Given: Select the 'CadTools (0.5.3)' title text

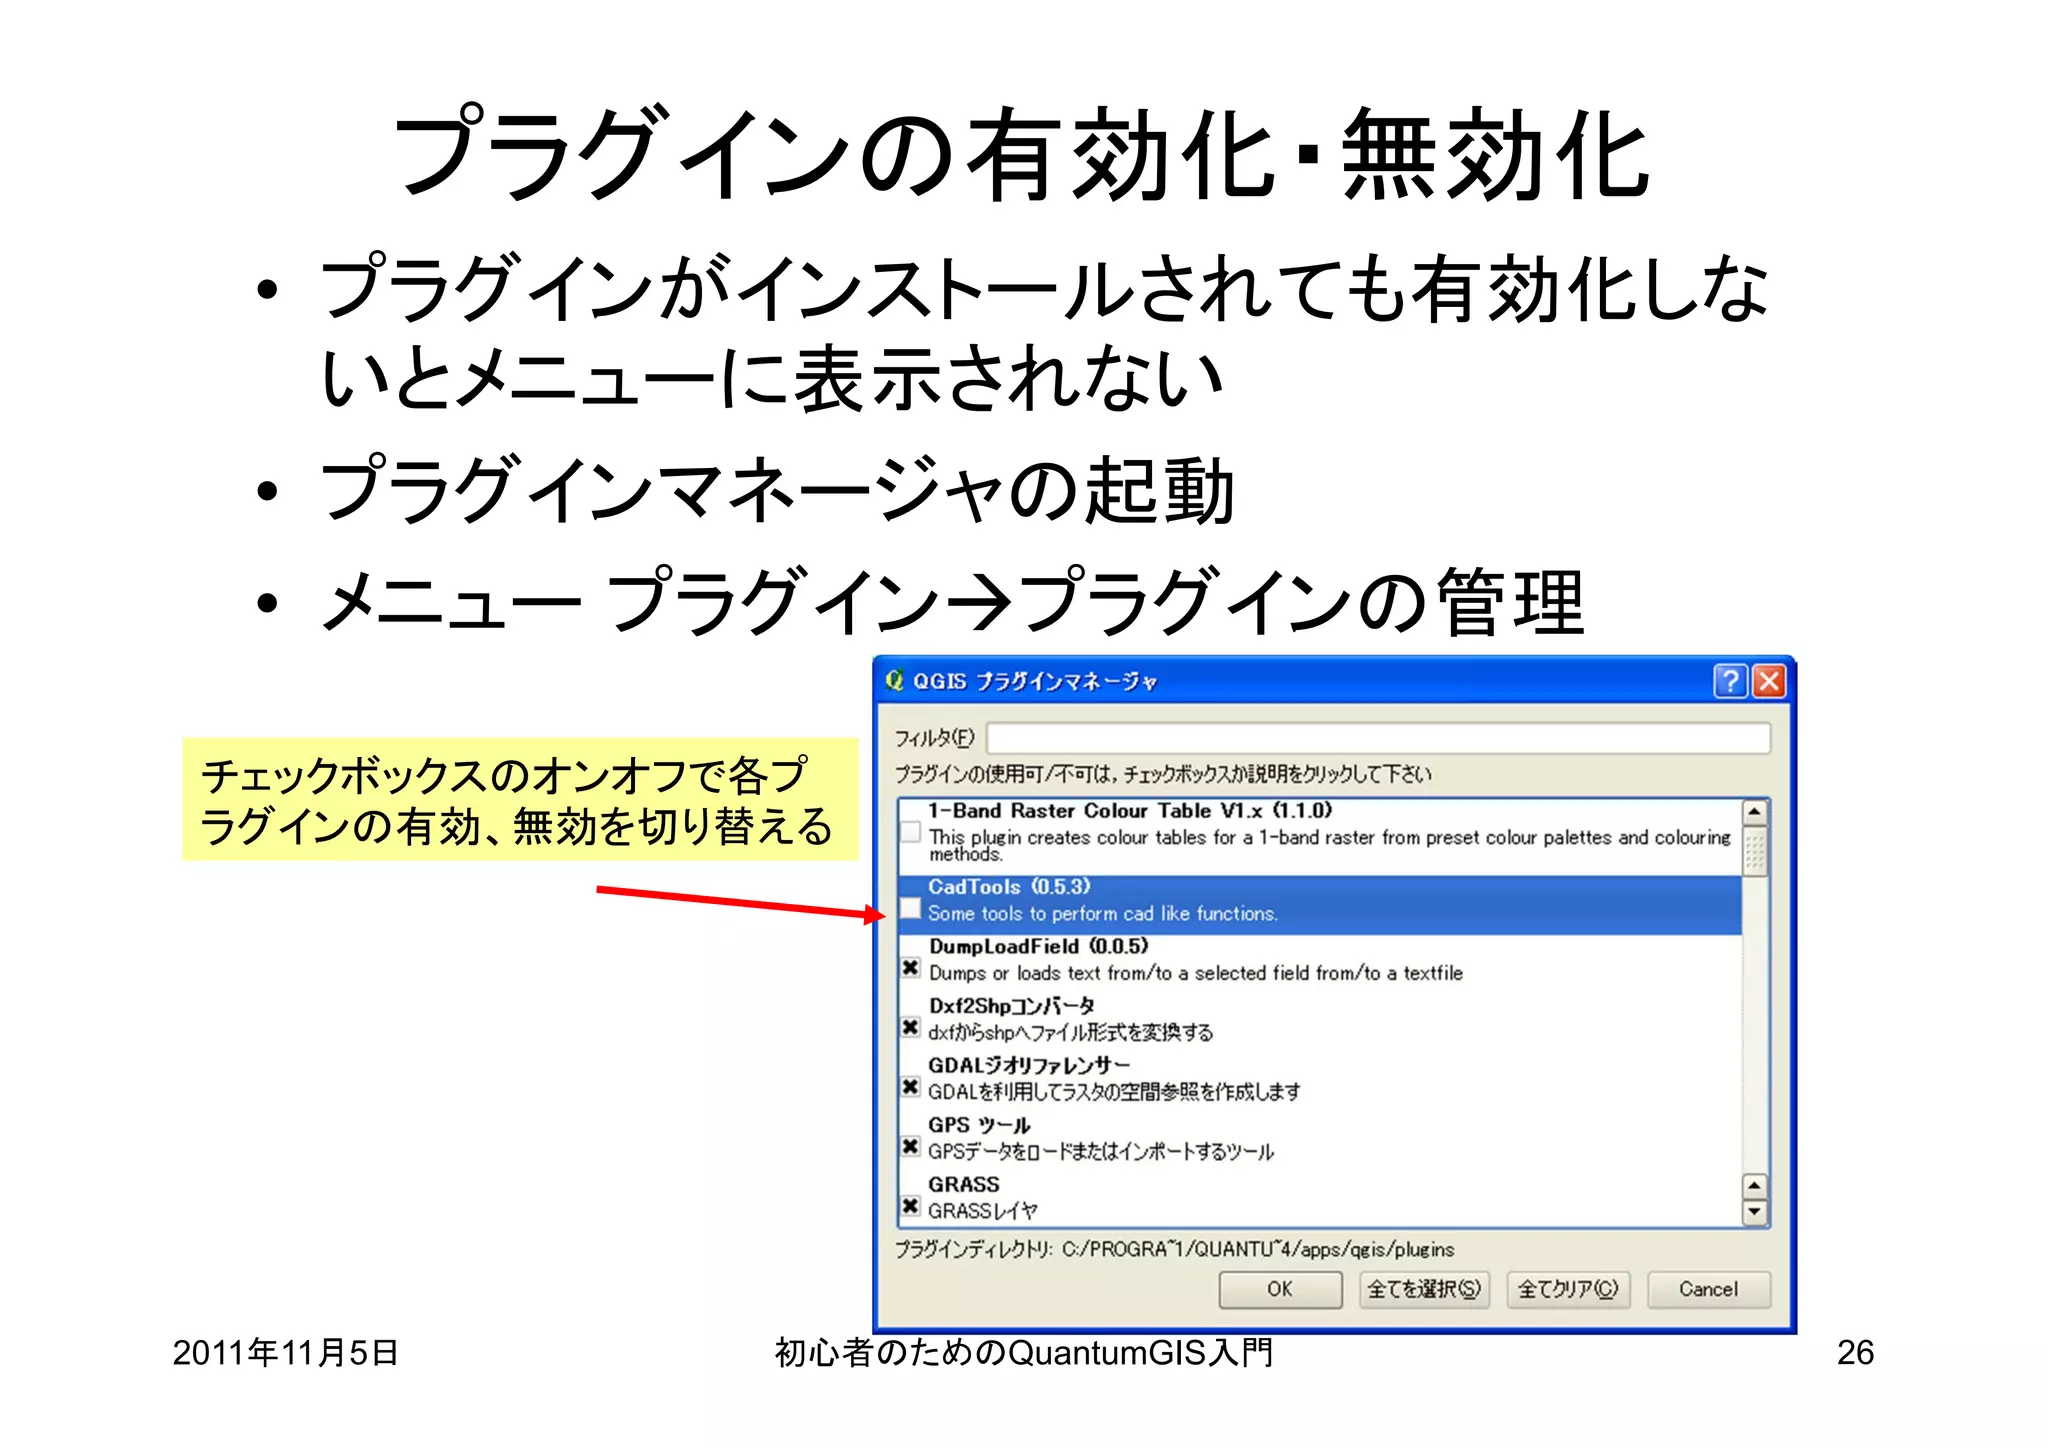Looking at the screenshot, I should tap(1009, 886).
